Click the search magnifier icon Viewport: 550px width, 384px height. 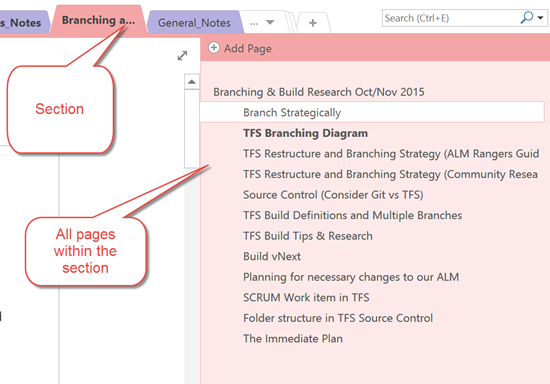tap(526, 17)
